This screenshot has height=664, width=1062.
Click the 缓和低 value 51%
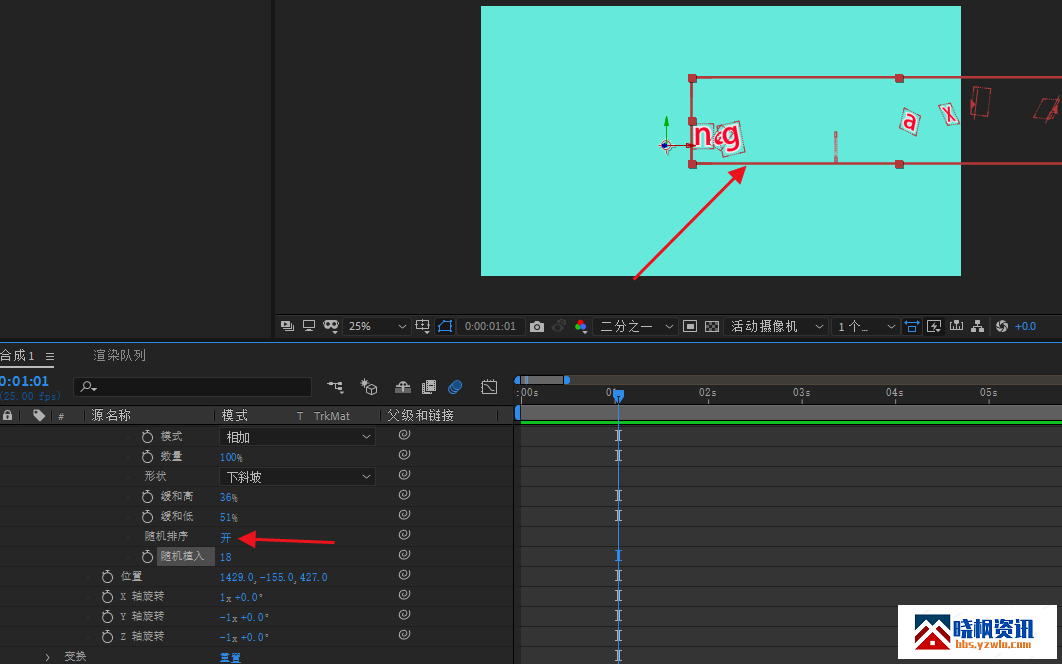pyautogui.click(x=229, y=517)
